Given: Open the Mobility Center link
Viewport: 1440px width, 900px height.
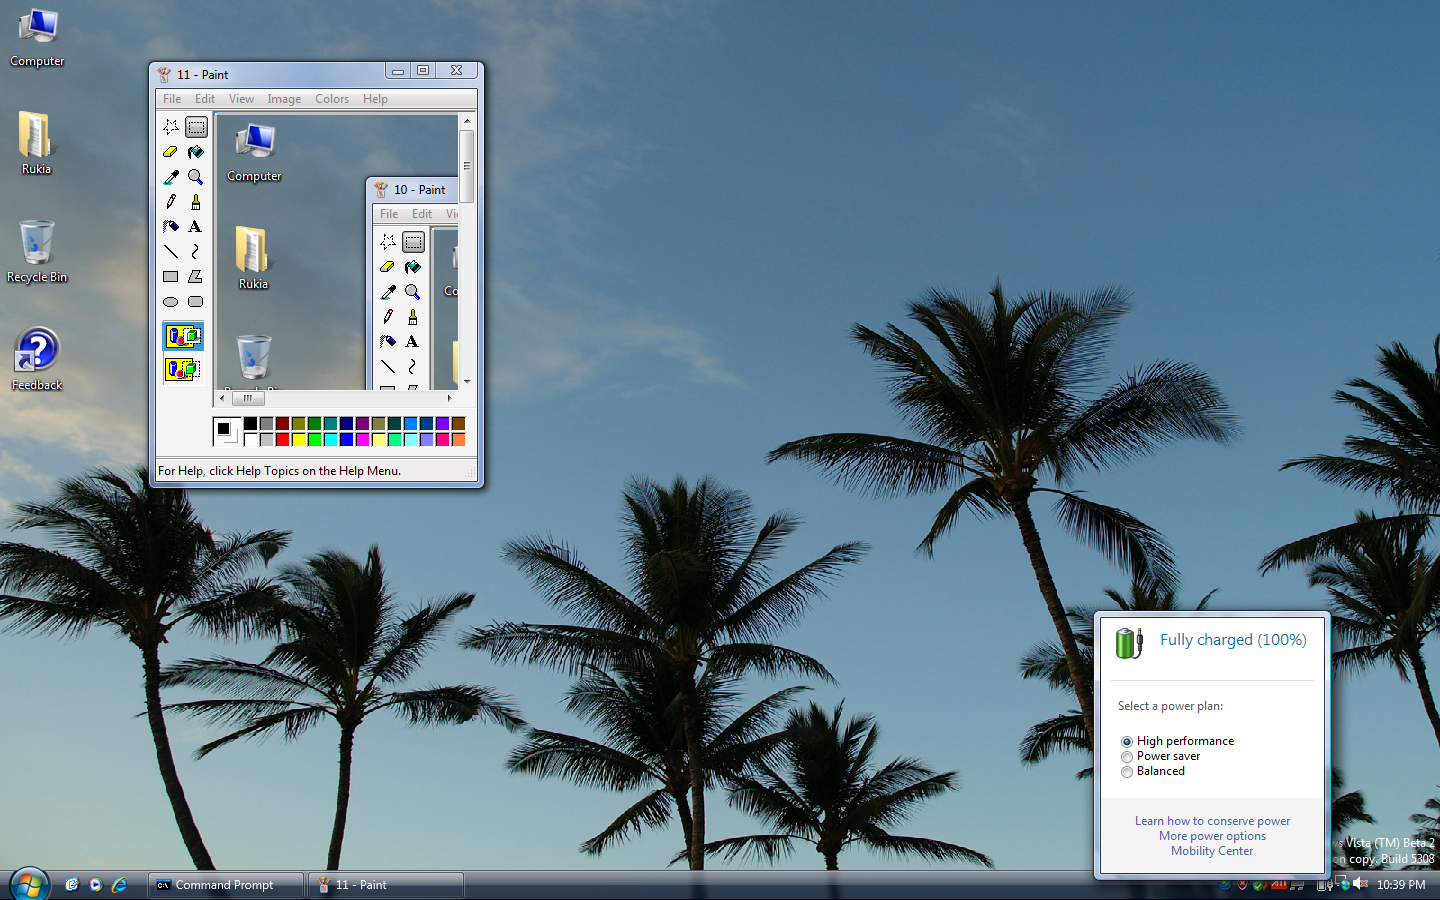Looking at the screenshot, I should point(1212,851).
